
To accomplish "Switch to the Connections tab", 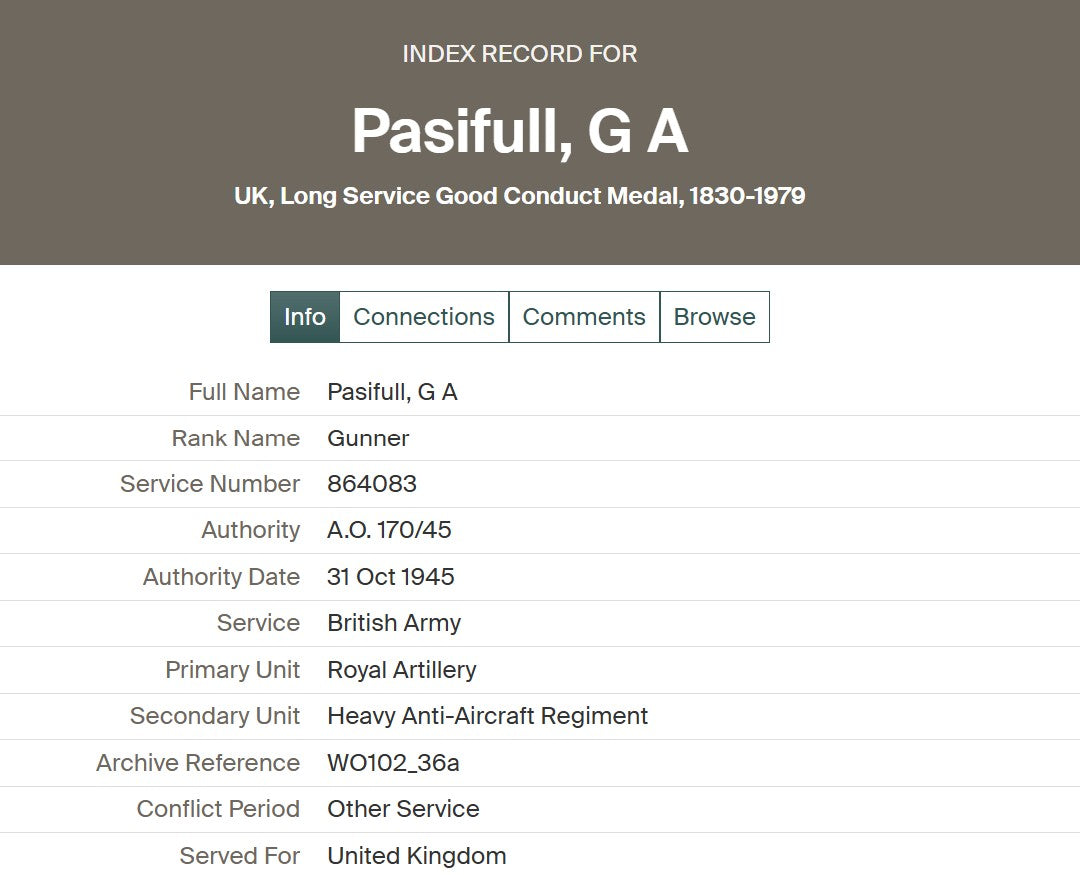I will click(424, 317).
